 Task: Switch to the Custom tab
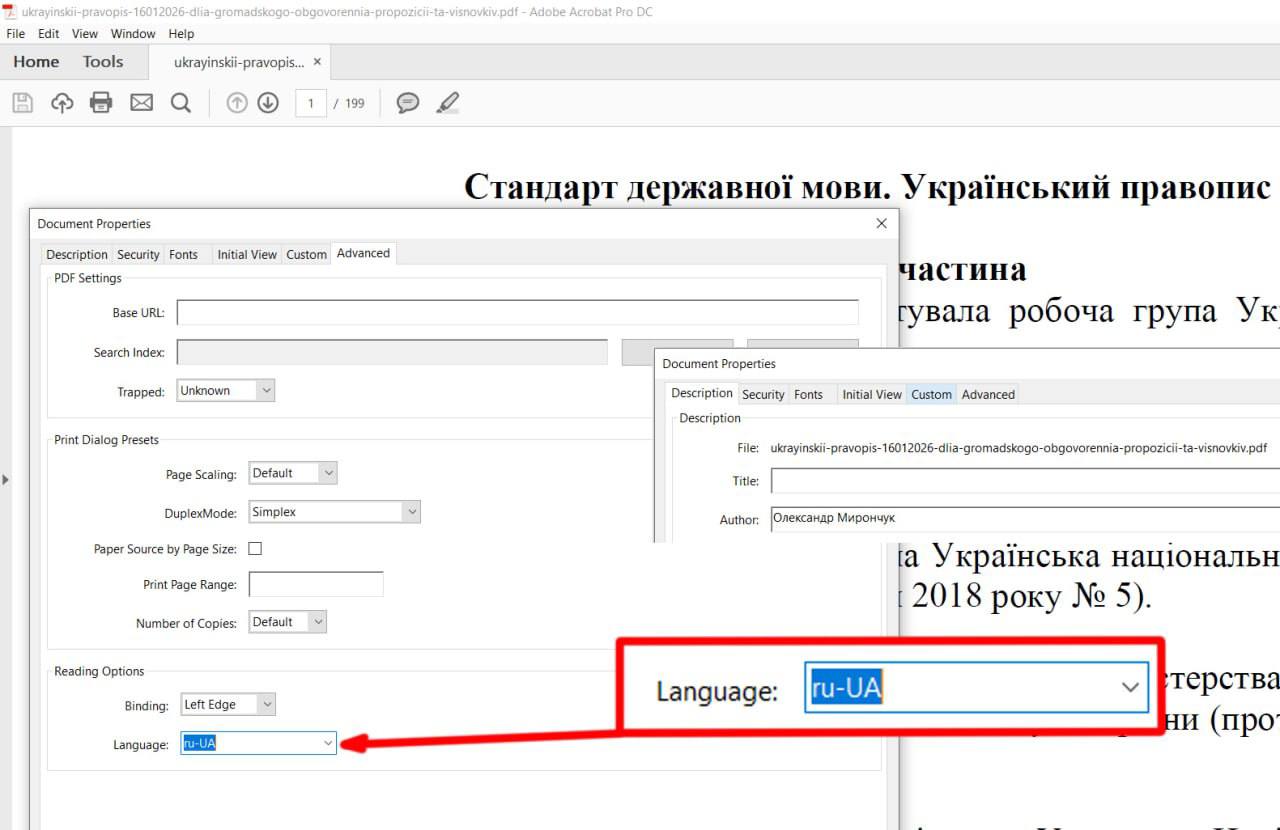click(931, 394)
